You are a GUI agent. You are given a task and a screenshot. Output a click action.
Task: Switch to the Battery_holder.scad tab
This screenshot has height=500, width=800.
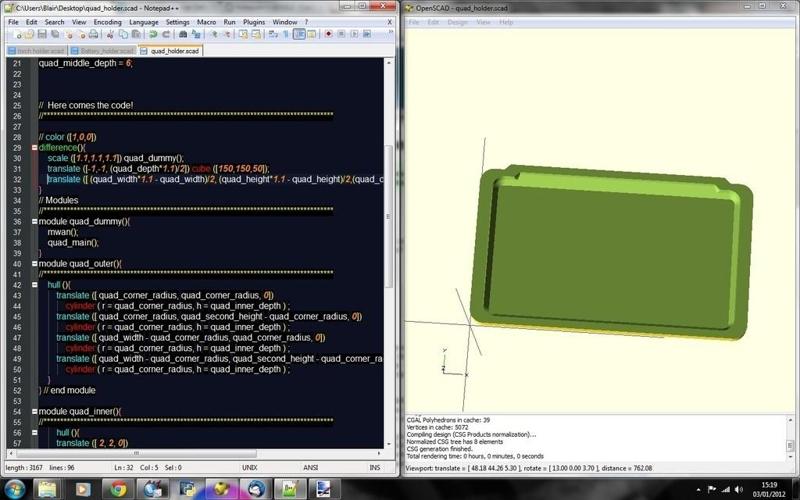tap(103, 49)
